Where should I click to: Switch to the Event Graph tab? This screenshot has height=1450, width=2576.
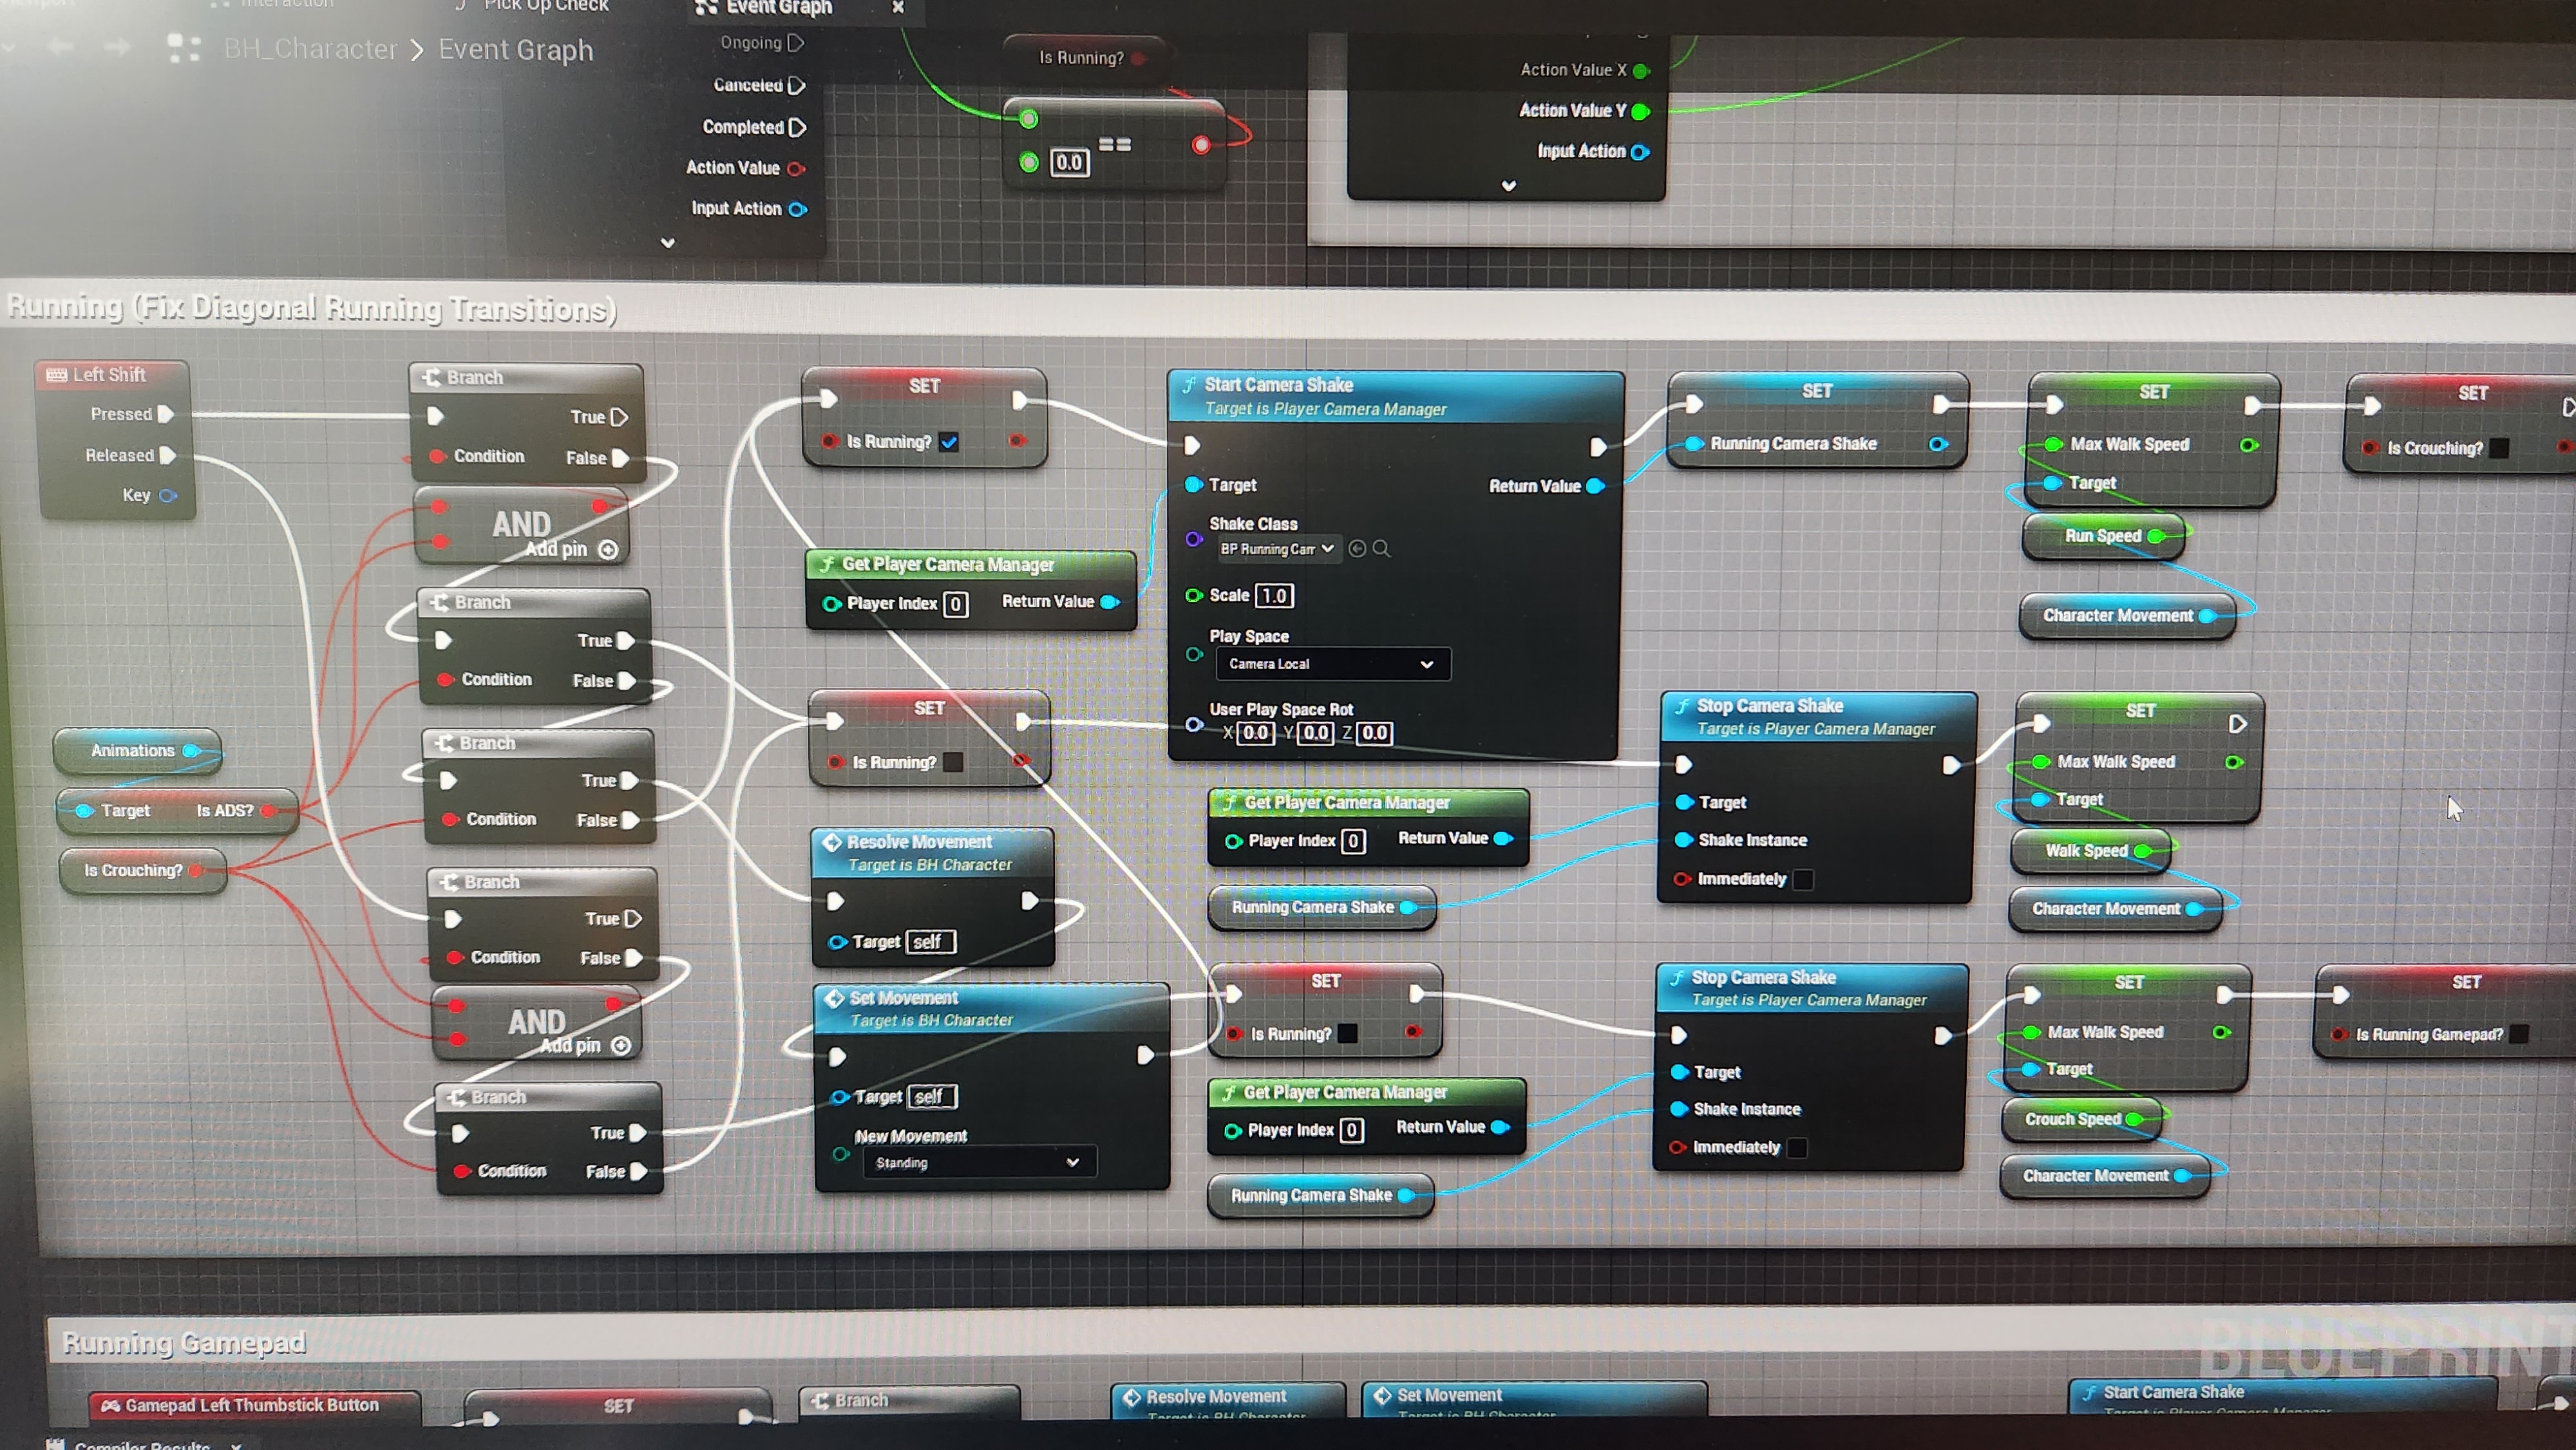point(778,8)
